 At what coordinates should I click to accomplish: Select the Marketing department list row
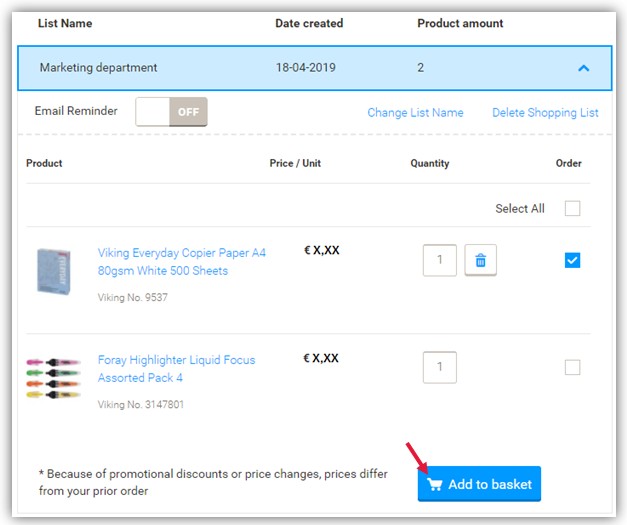[98, 68]
